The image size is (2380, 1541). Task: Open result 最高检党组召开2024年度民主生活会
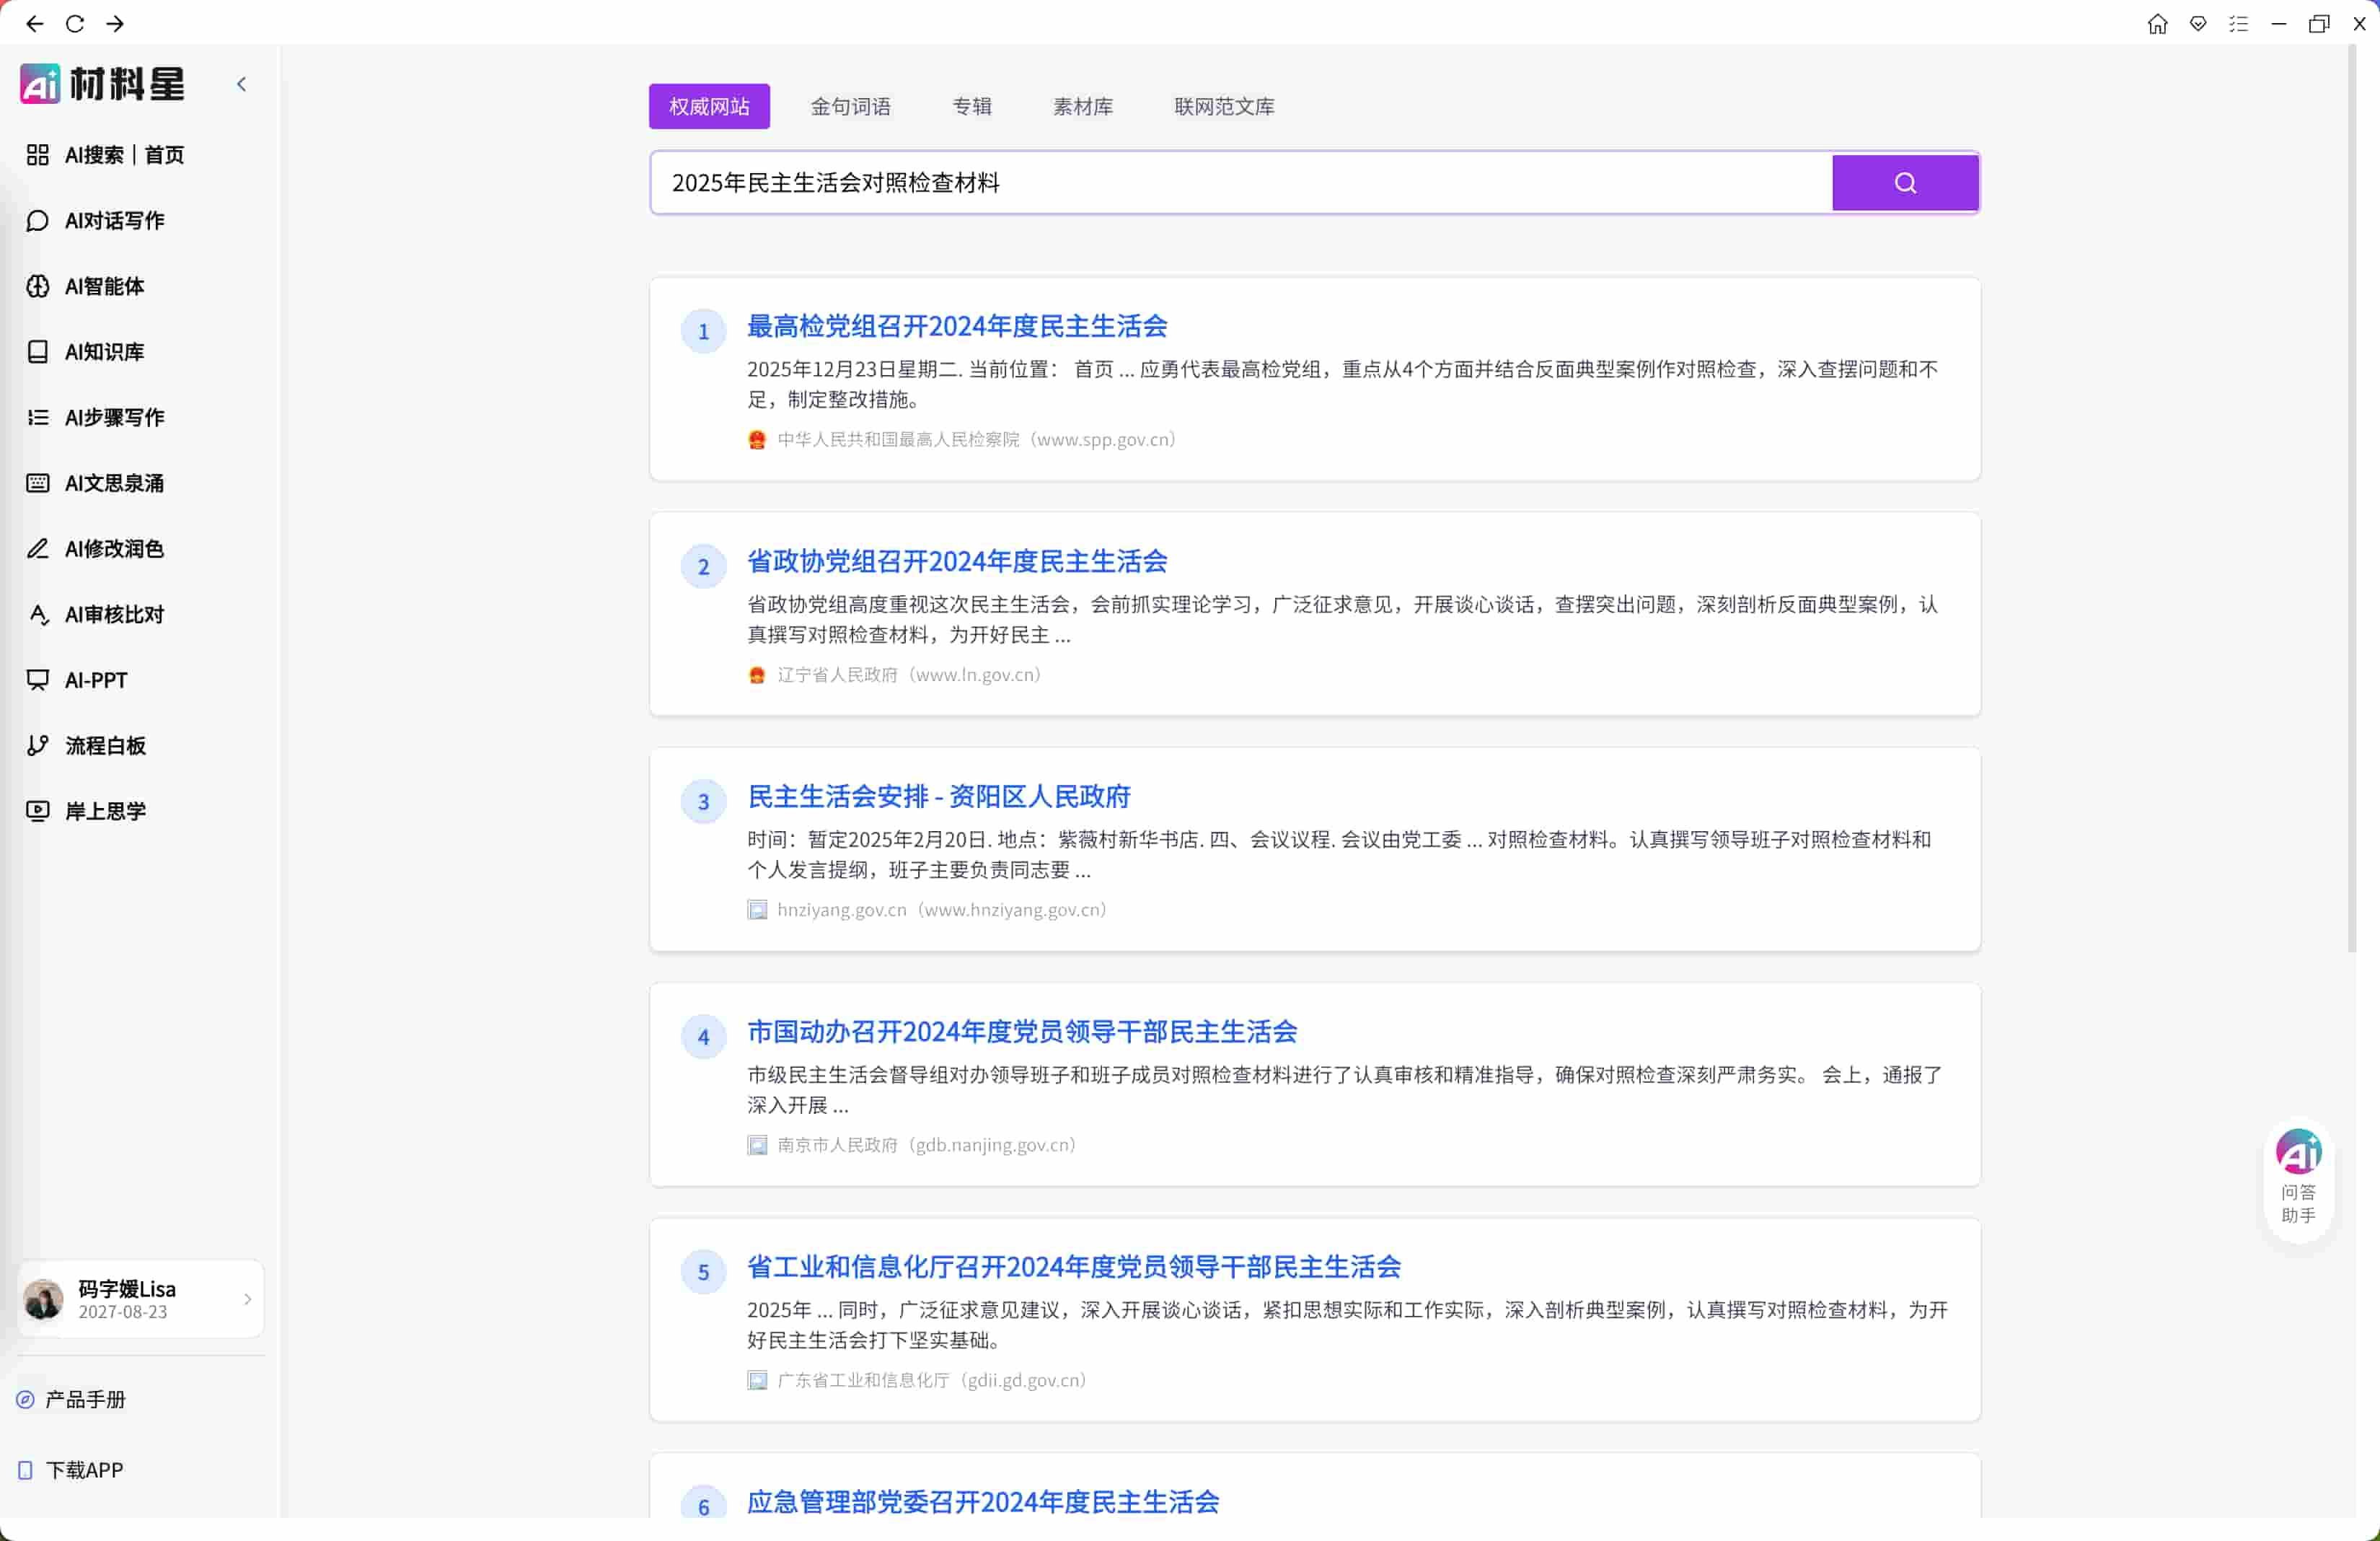(x=957, y=326)
